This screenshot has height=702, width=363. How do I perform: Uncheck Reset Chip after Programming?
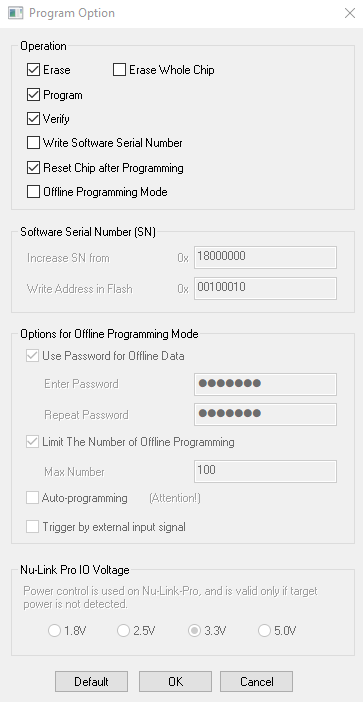[x=33, y=168]
